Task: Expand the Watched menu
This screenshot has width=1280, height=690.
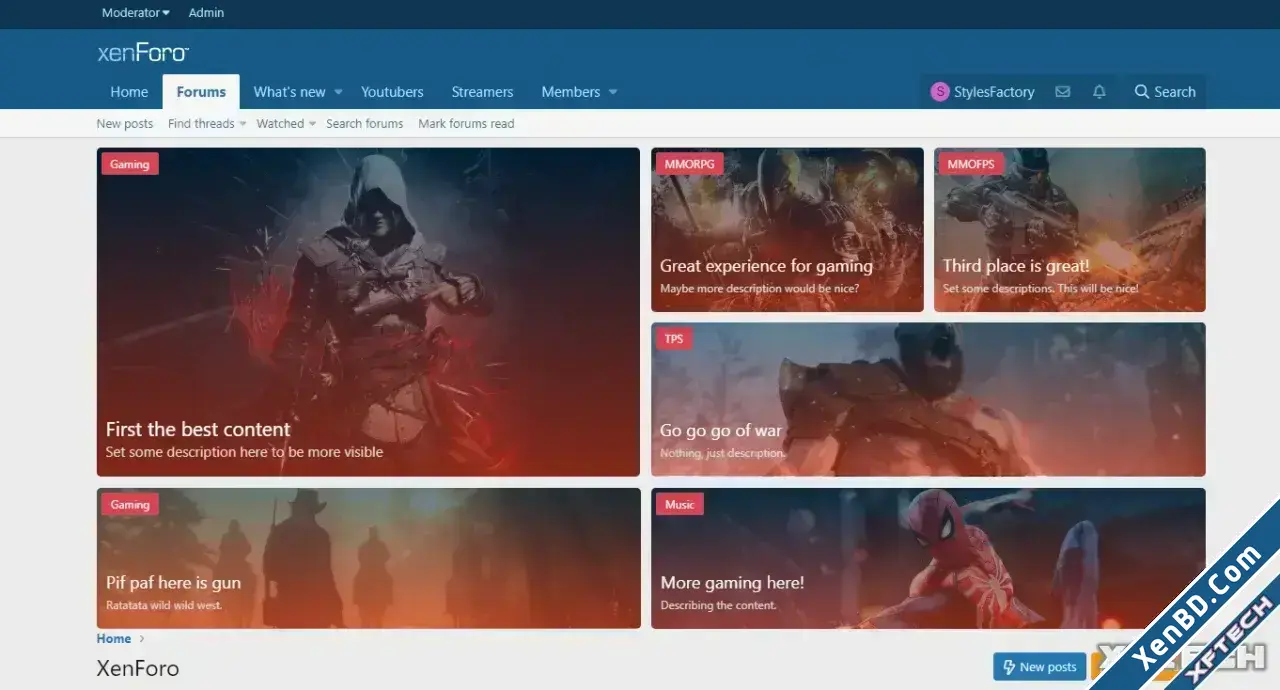Action: (x=286, y=124)
